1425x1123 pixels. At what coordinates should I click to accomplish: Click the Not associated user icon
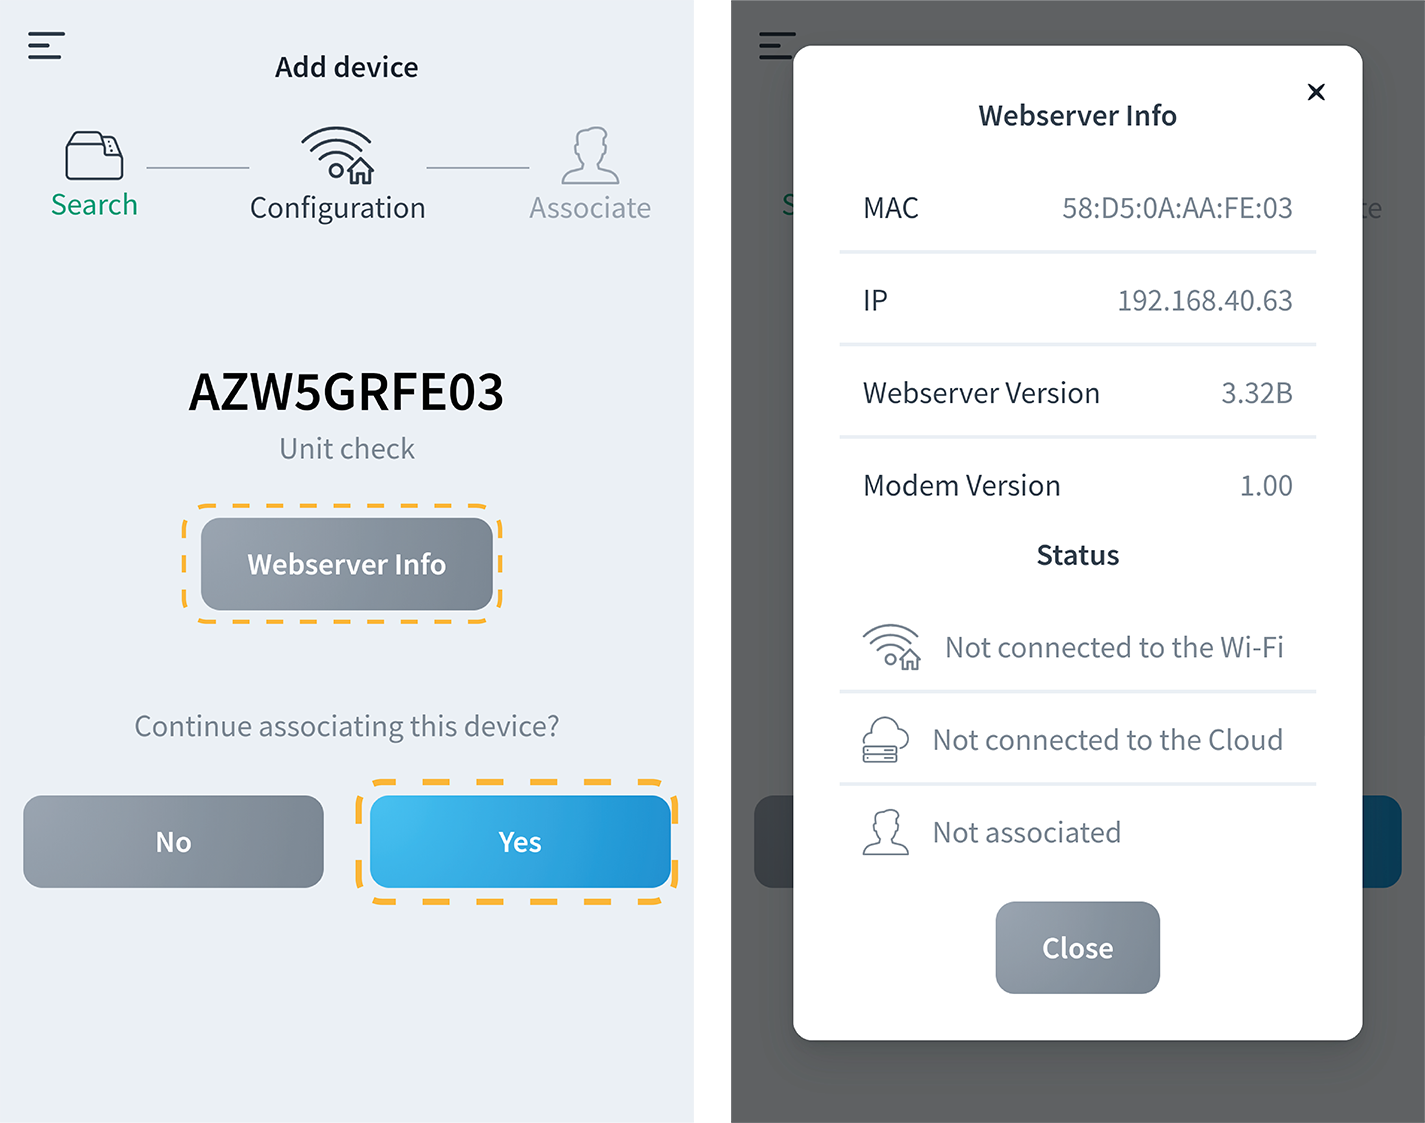[x=885, y=832]
